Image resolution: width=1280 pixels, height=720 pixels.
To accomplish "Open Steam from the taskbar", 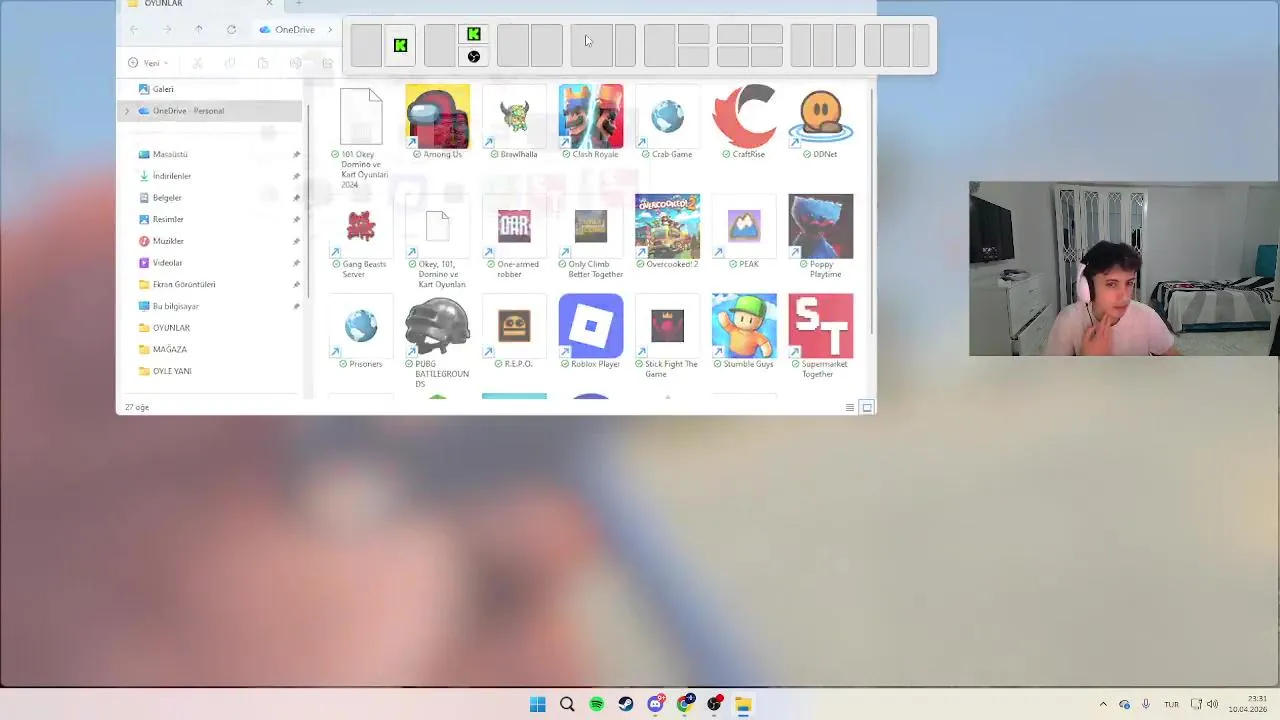I will tap(626, 704).
